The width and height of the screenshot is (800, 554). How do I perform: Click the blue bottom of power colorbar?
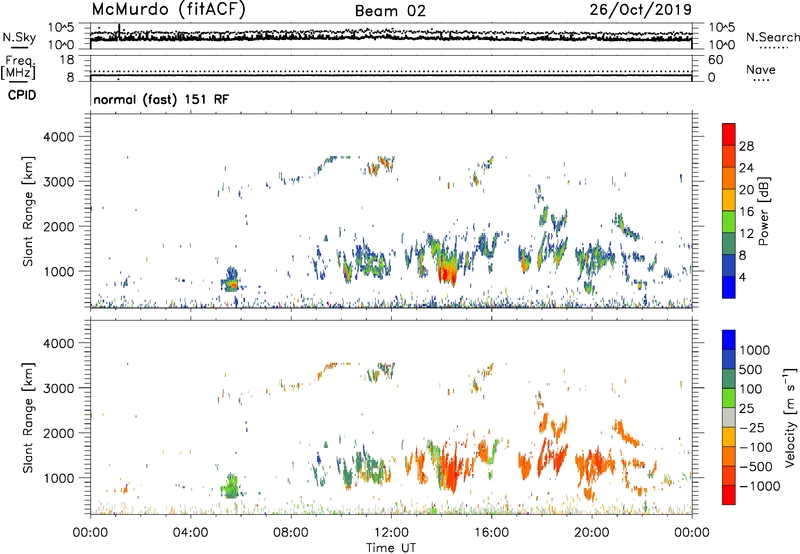729,287
